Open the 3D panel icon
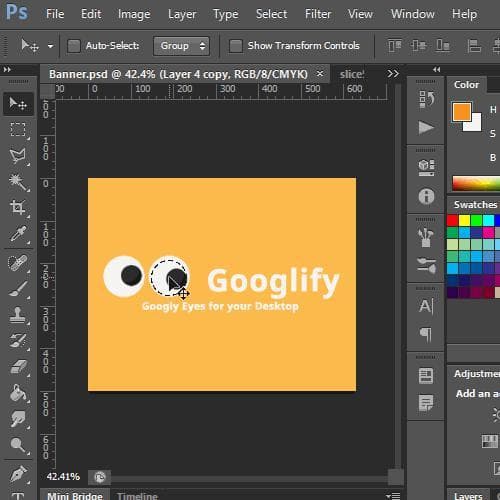This screenshot has width=500, height=500. [x=426, y=168]
